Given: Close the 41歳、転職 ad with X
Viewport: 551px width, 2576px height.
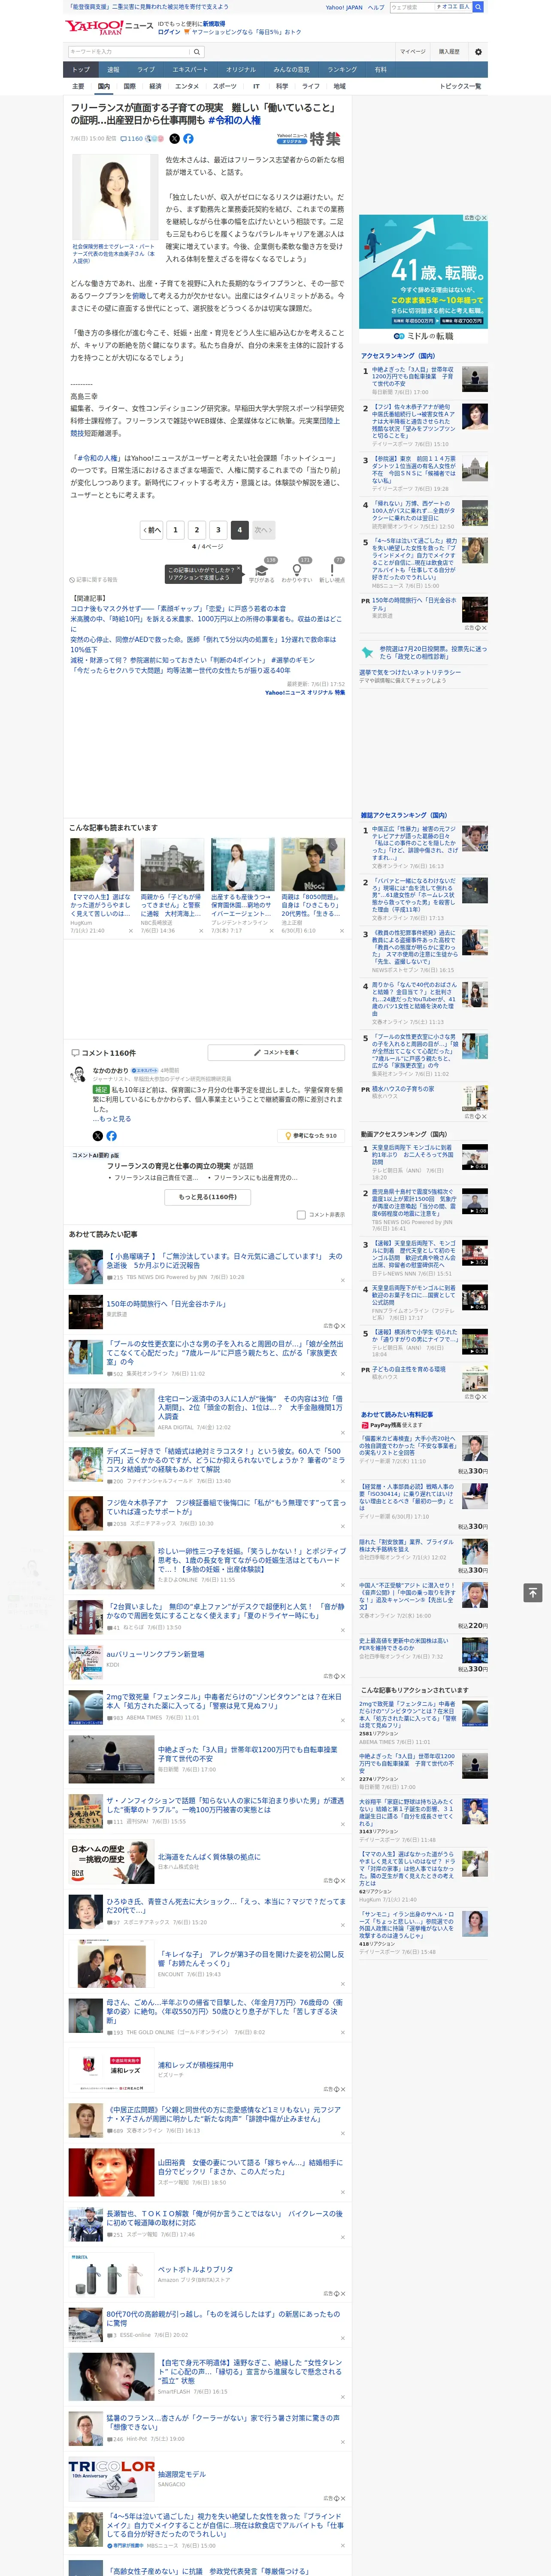Looking at the screenshot, I should point(484,218).
